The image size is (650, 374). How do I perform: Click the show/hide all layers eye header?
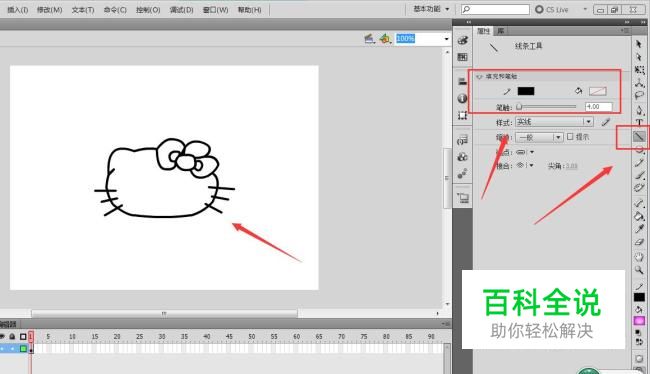coord(2,337)
